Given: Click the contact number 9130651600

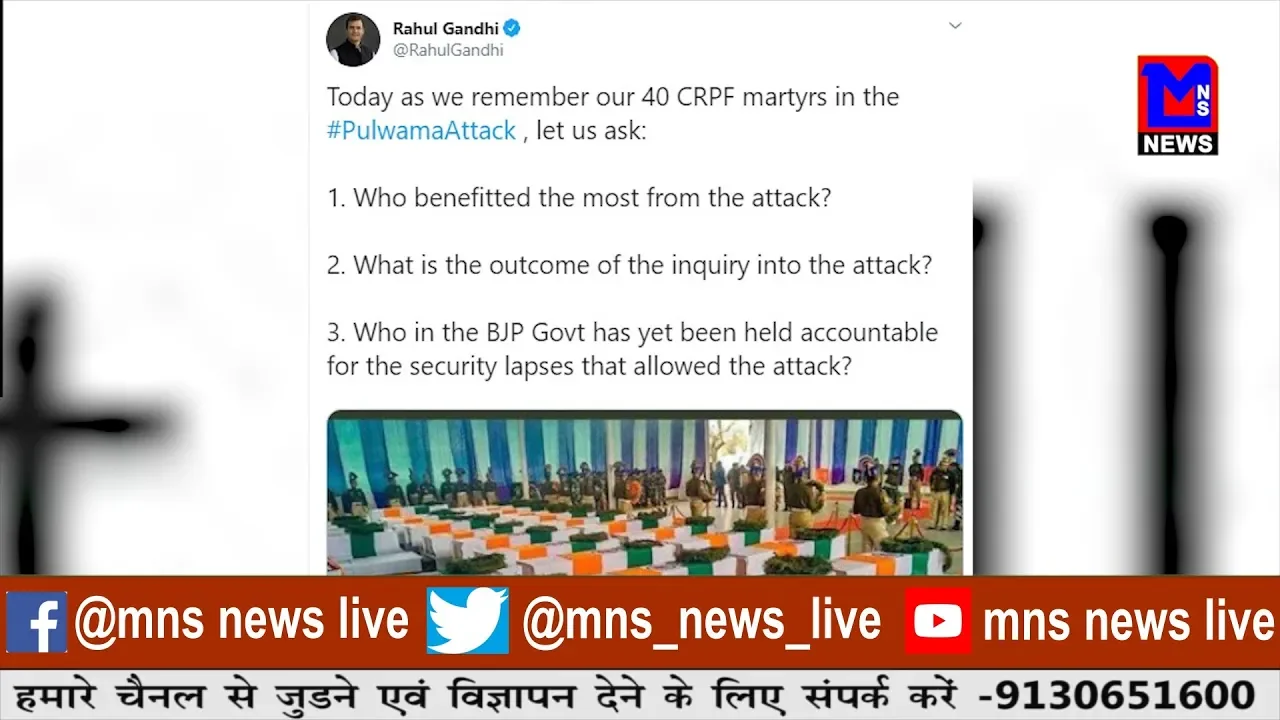Looking at the screenshot, I should pos(1116,694).
